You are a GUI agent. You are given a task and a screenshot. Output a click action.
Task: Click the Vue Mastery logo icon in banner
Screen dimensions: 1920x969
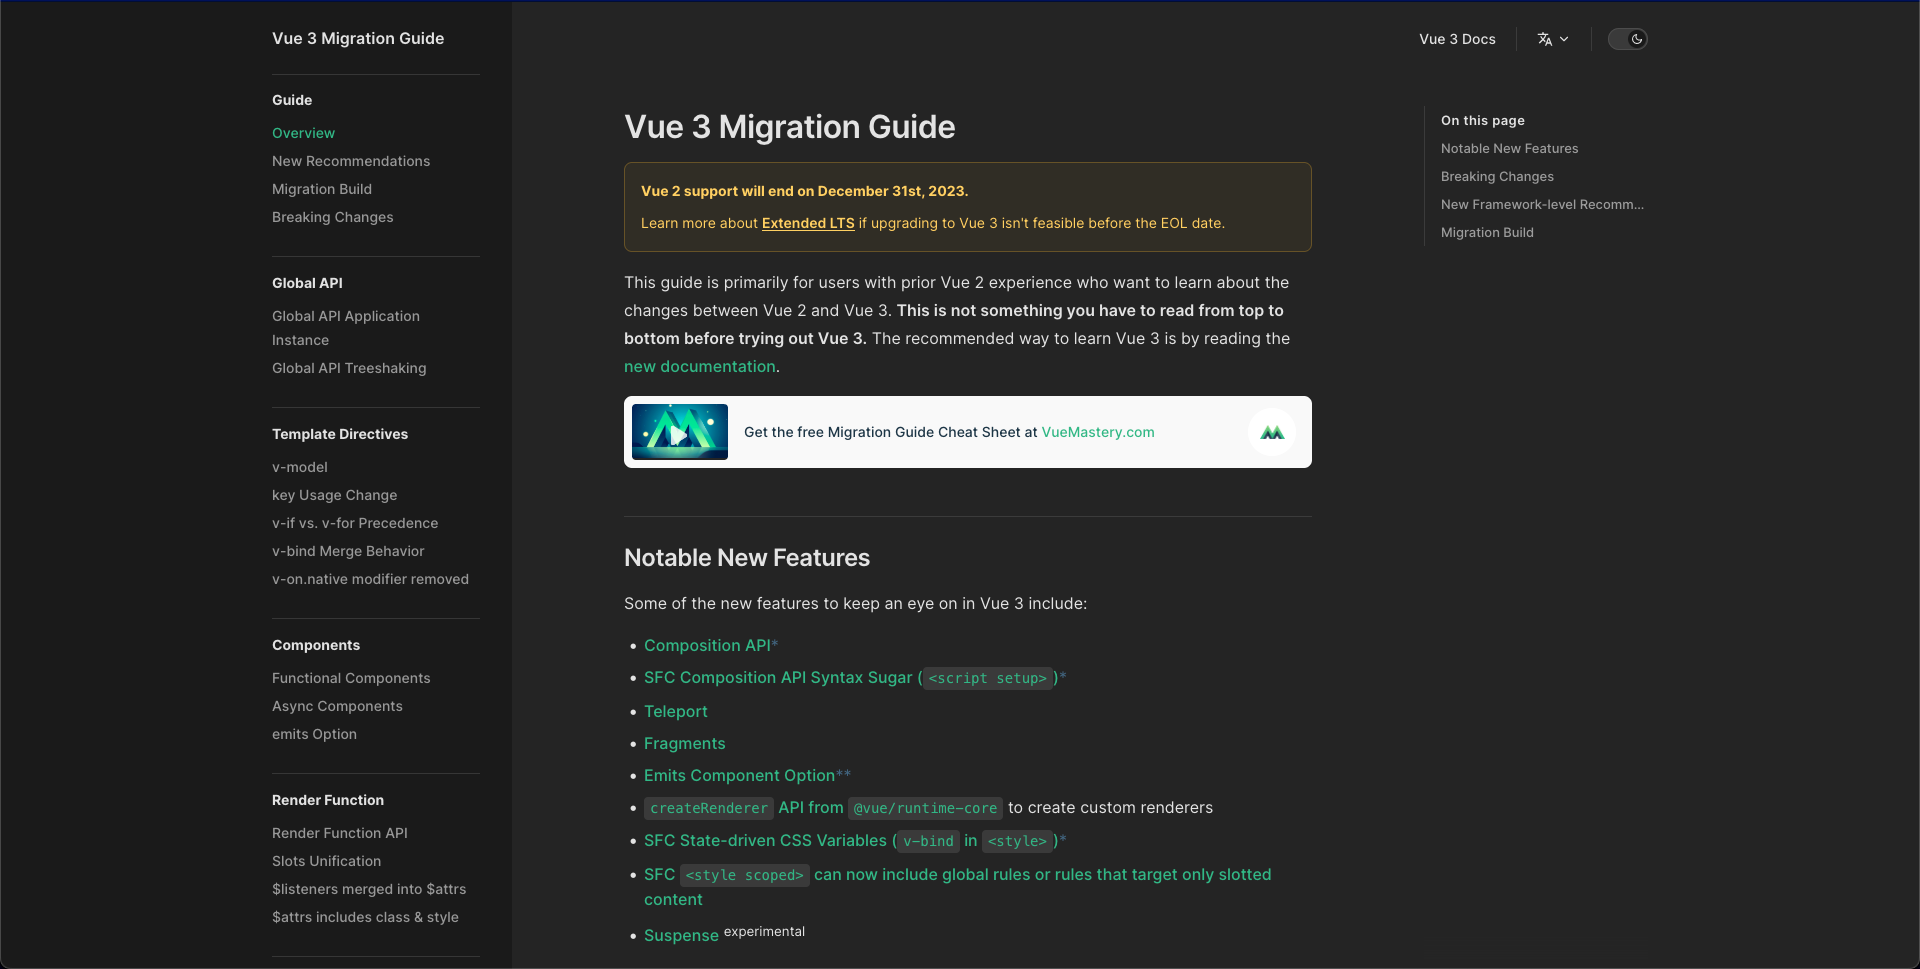pos(1272,432)
